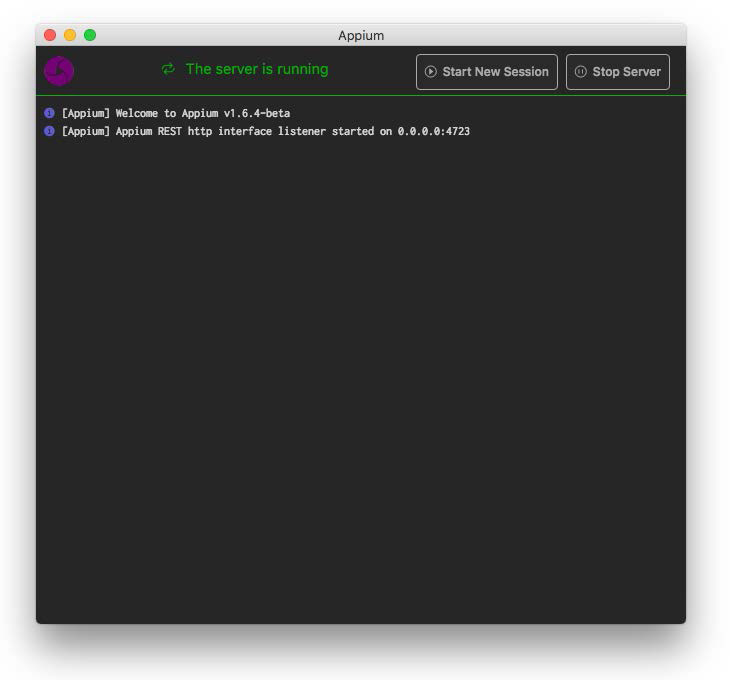
Task: Start a new session
Action: pyautogui.click(x=486, y=72)
